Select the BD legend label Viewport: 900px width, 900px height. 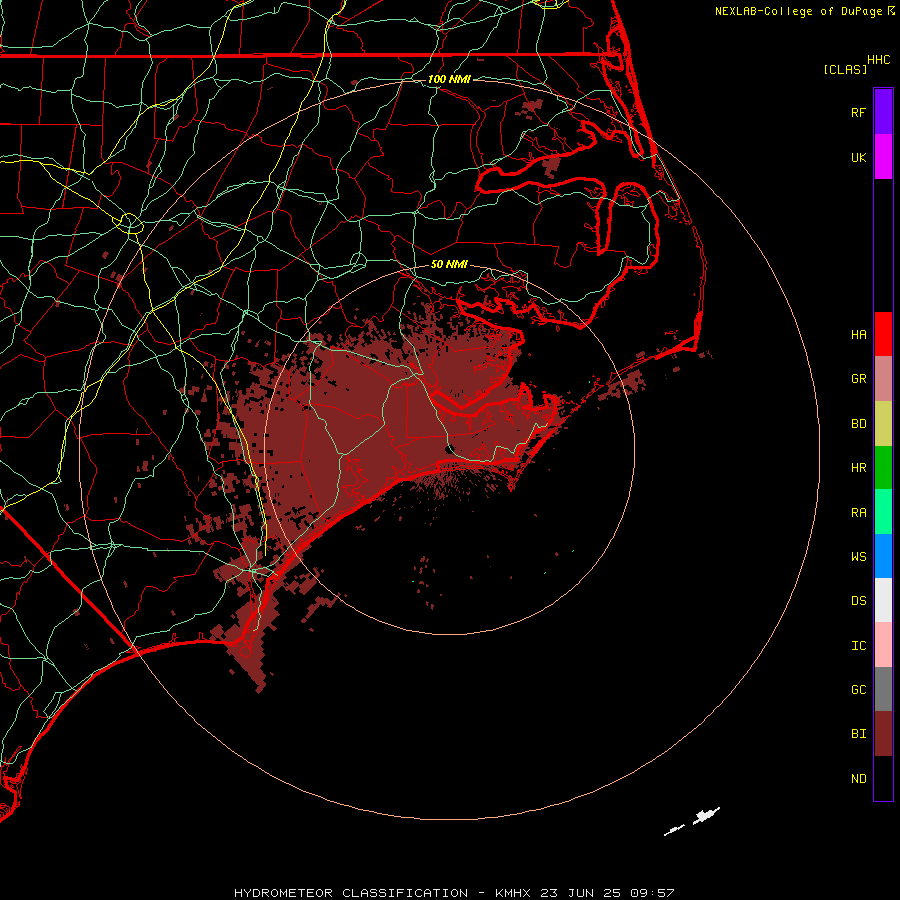858,424
